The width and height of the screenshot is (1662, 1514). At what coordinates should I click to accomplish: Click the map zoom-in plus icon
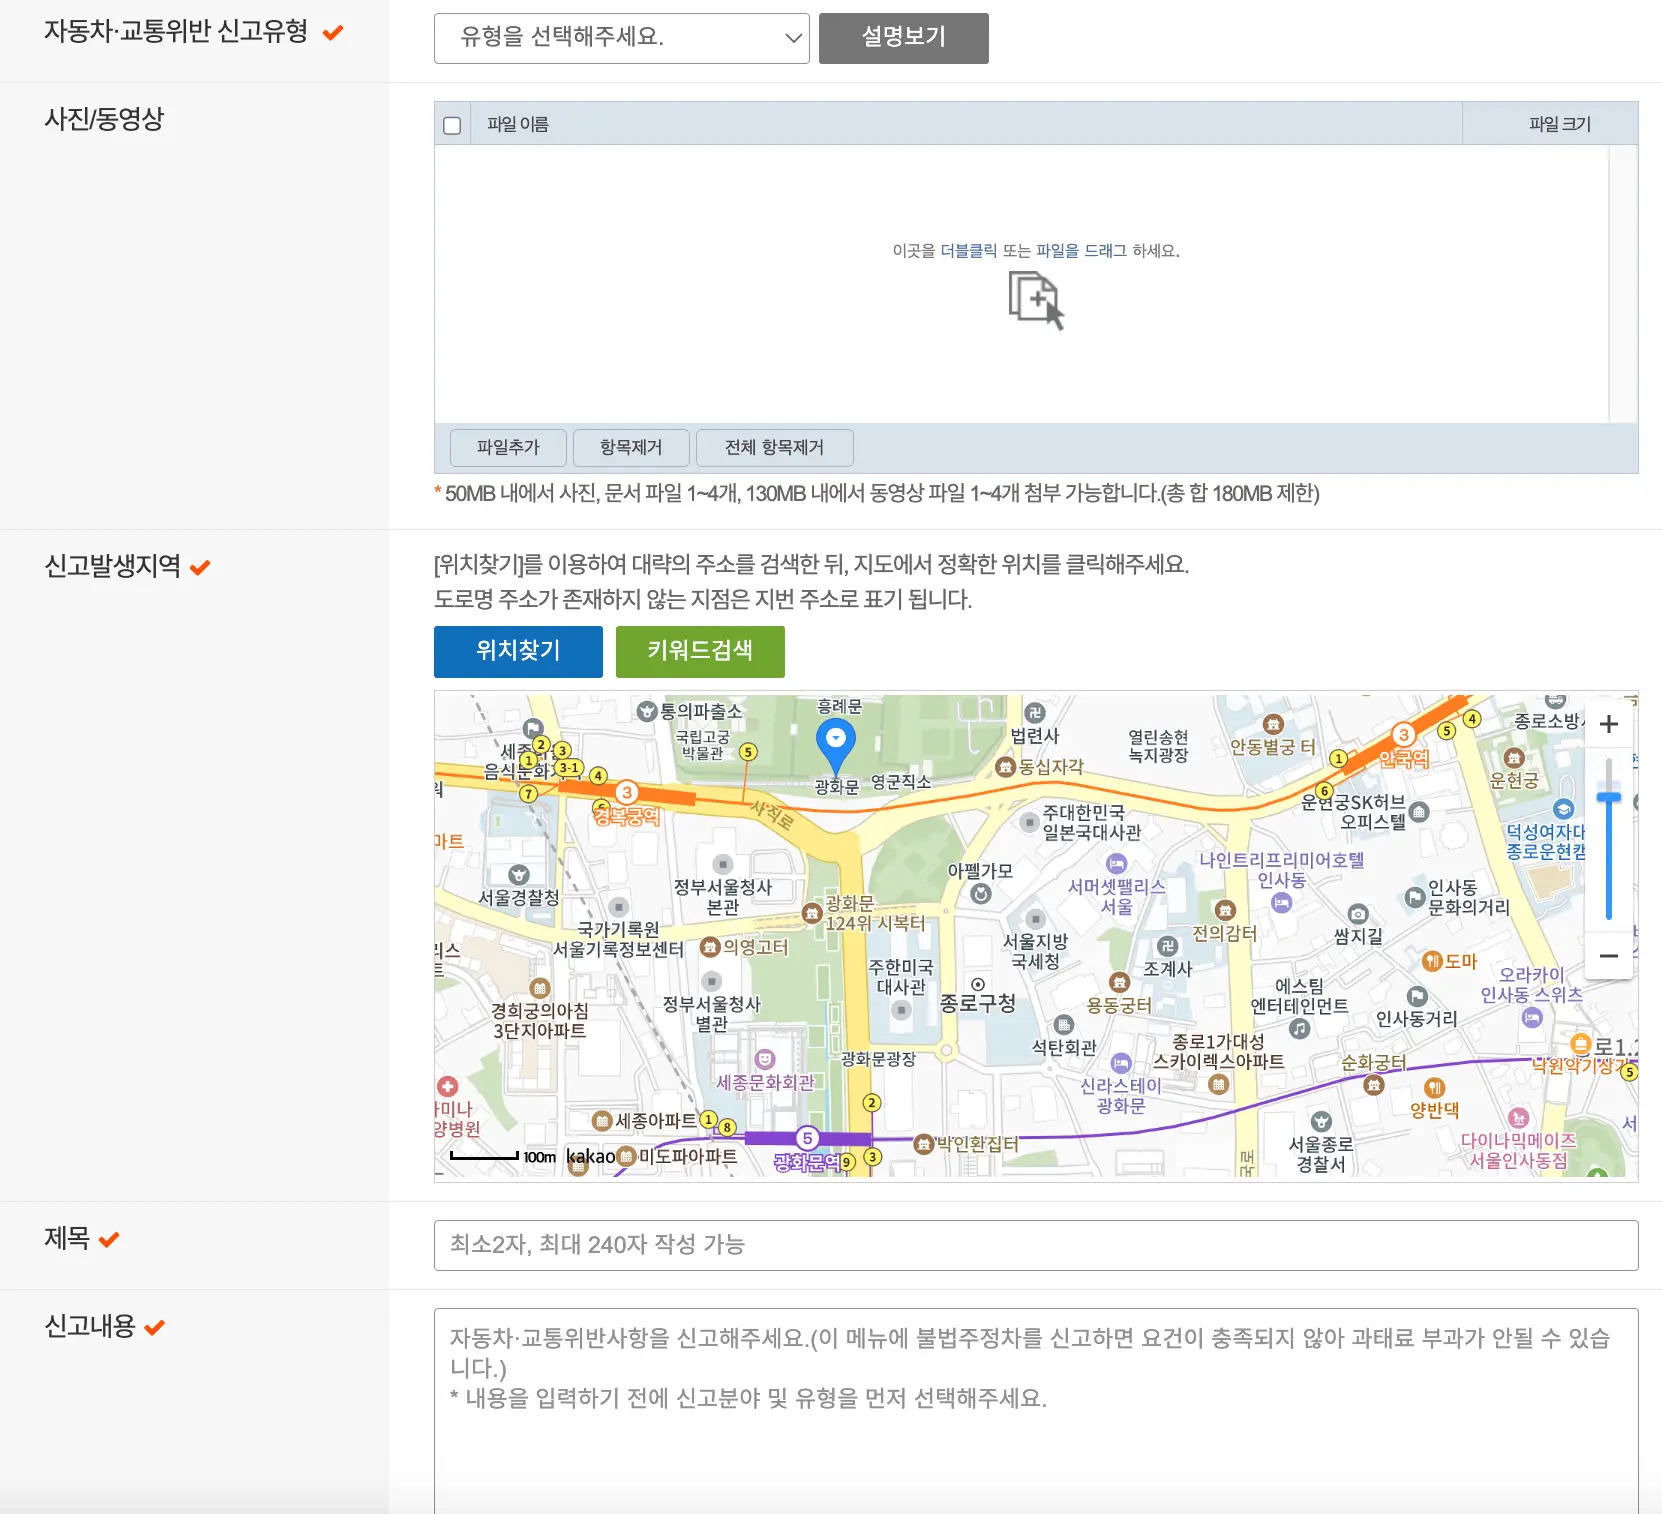pyautogui.click(x=1608, y=723)
